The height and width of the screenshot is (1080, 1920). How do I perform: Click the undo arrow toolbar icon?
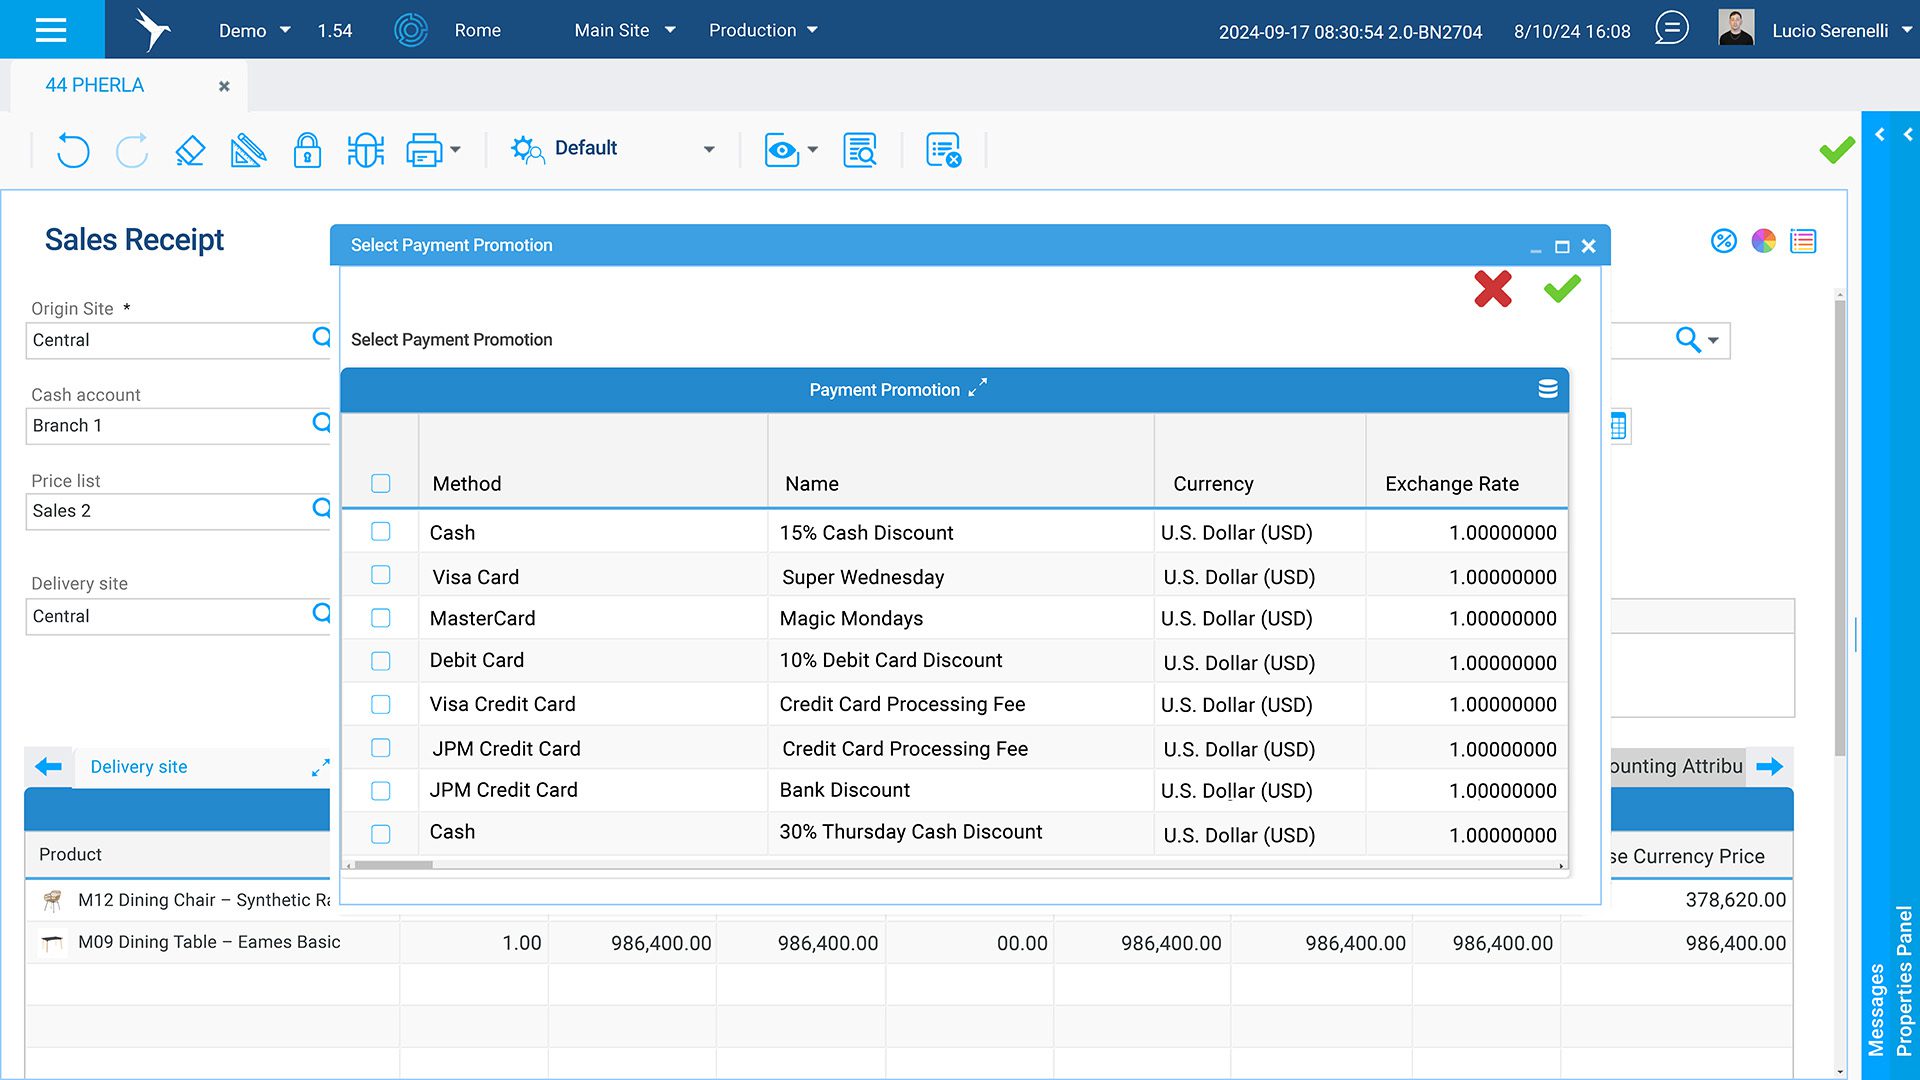point(73,150)
